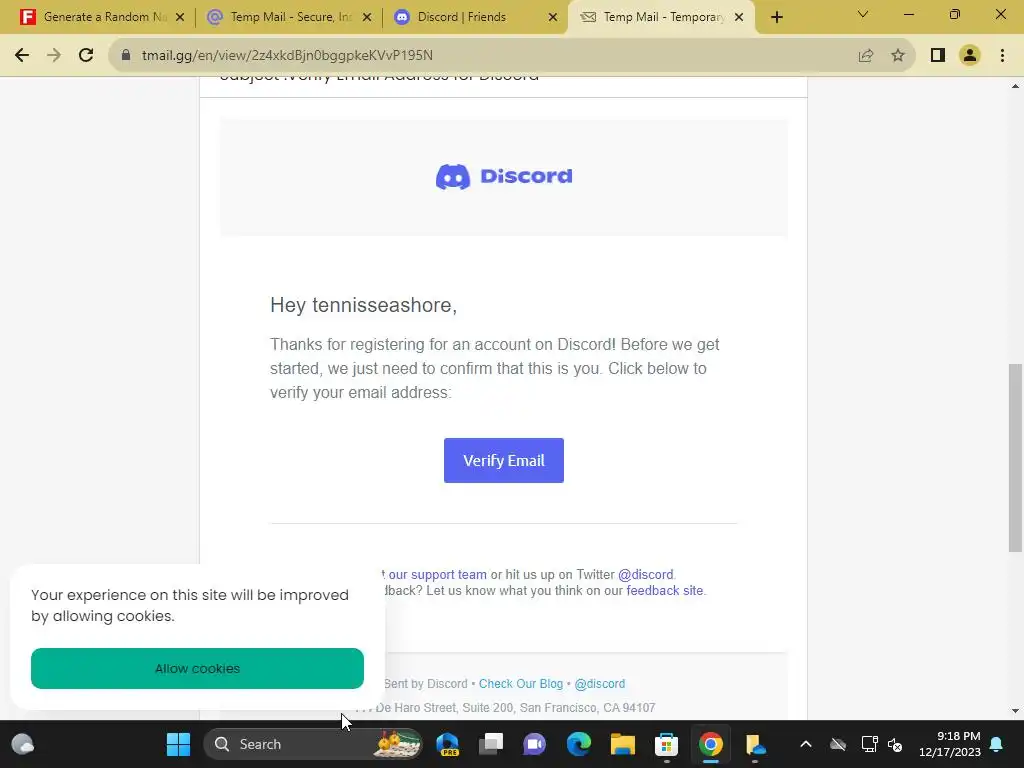
Task: Expand the tab search chevron
Action: tap(863, 14)
